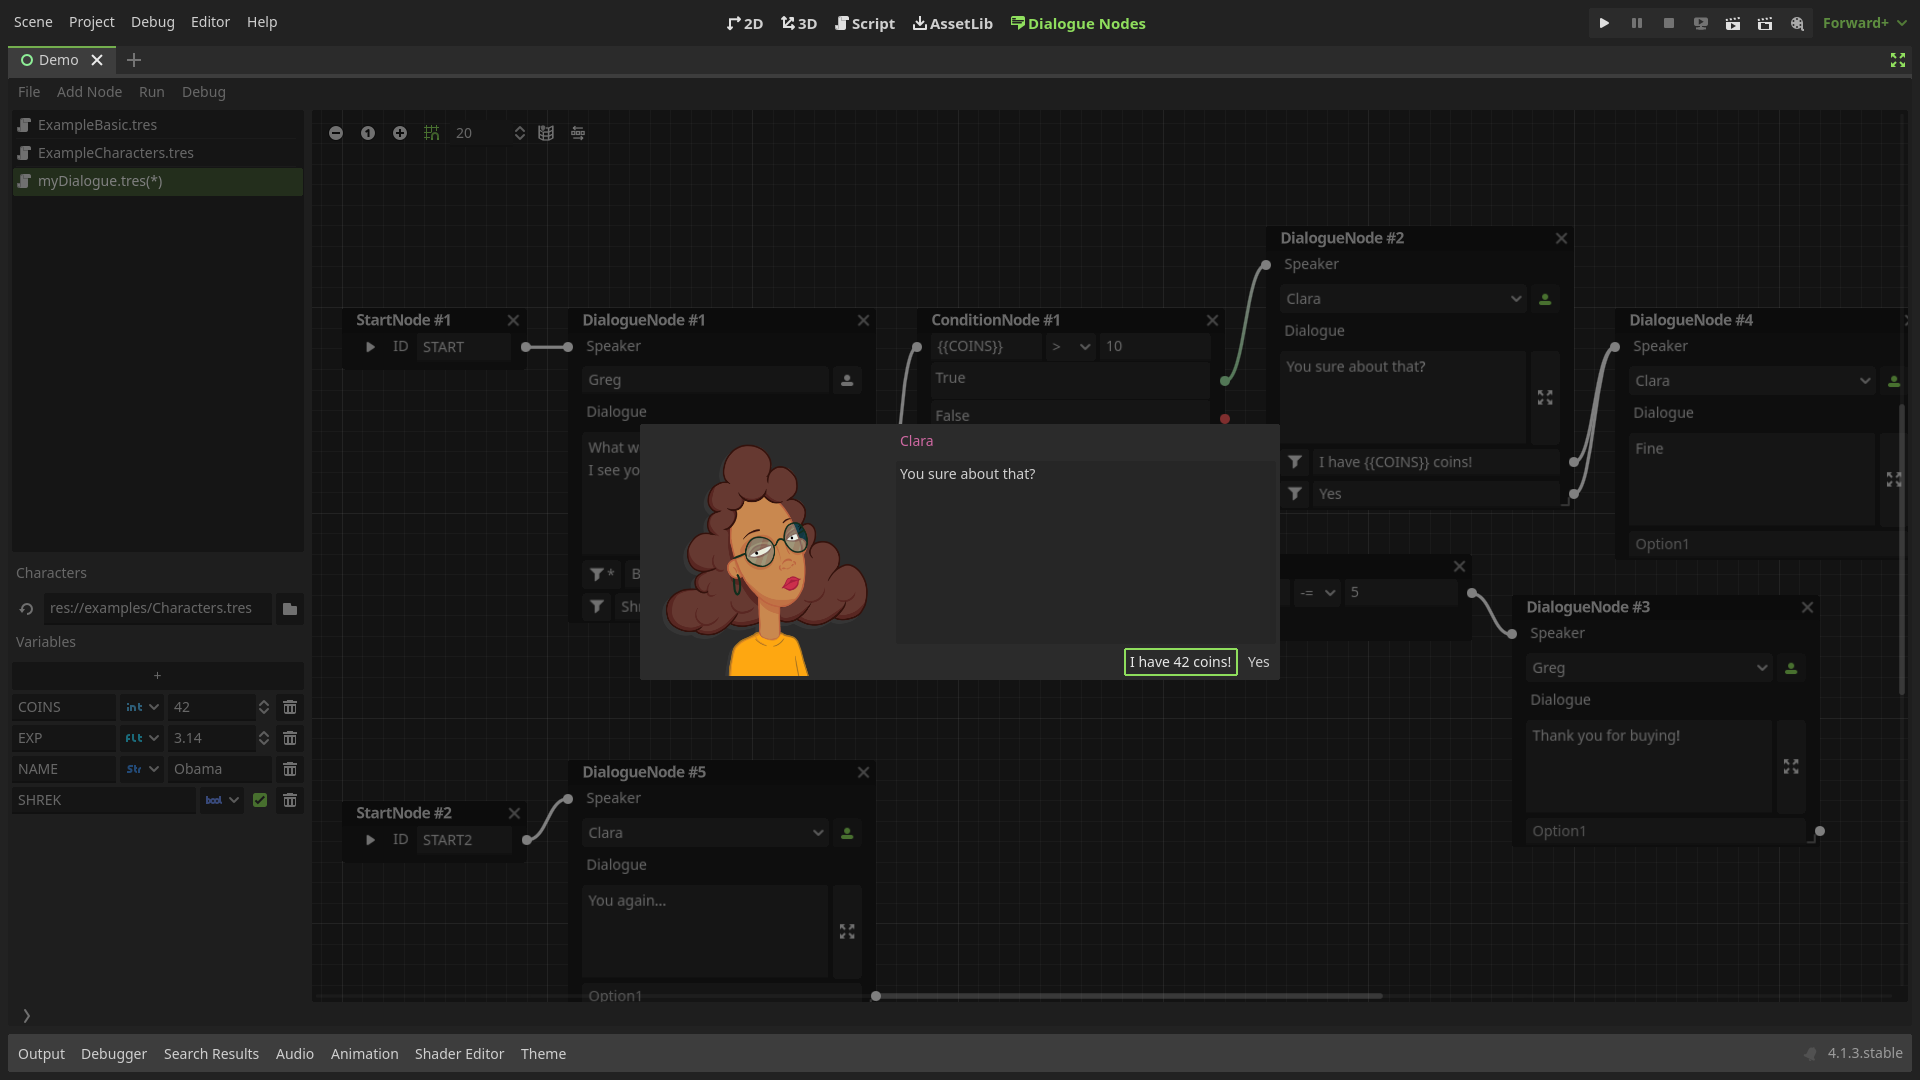Reload the characters resource file

[27, 608]
